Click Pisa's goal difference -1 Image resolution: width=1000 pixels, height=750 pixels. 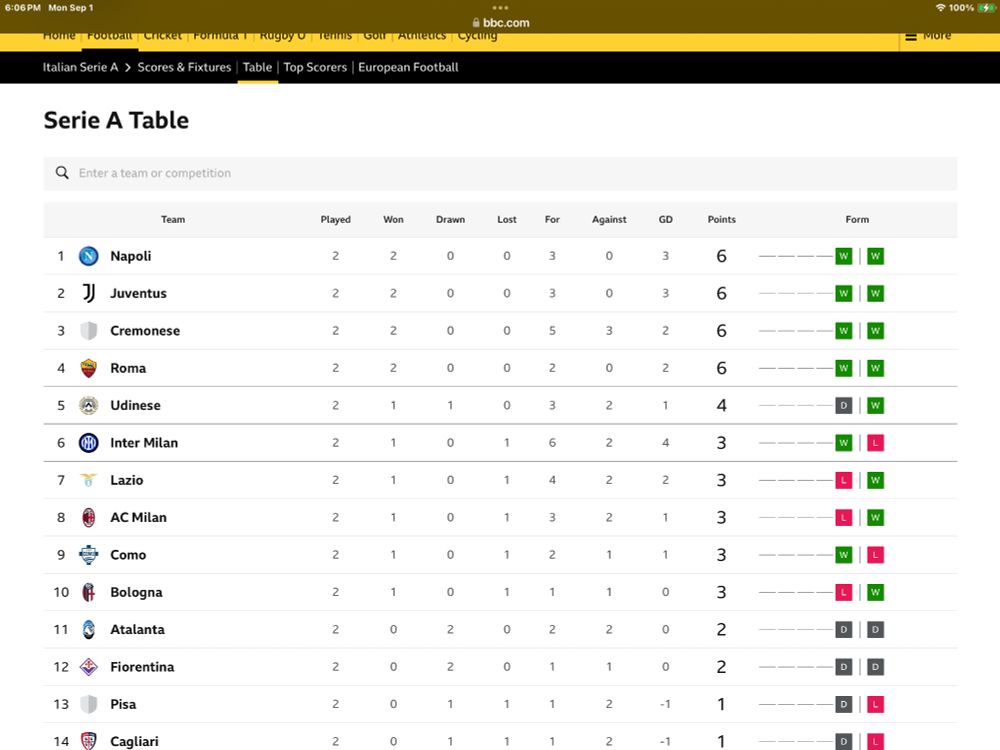click(665, 704)
